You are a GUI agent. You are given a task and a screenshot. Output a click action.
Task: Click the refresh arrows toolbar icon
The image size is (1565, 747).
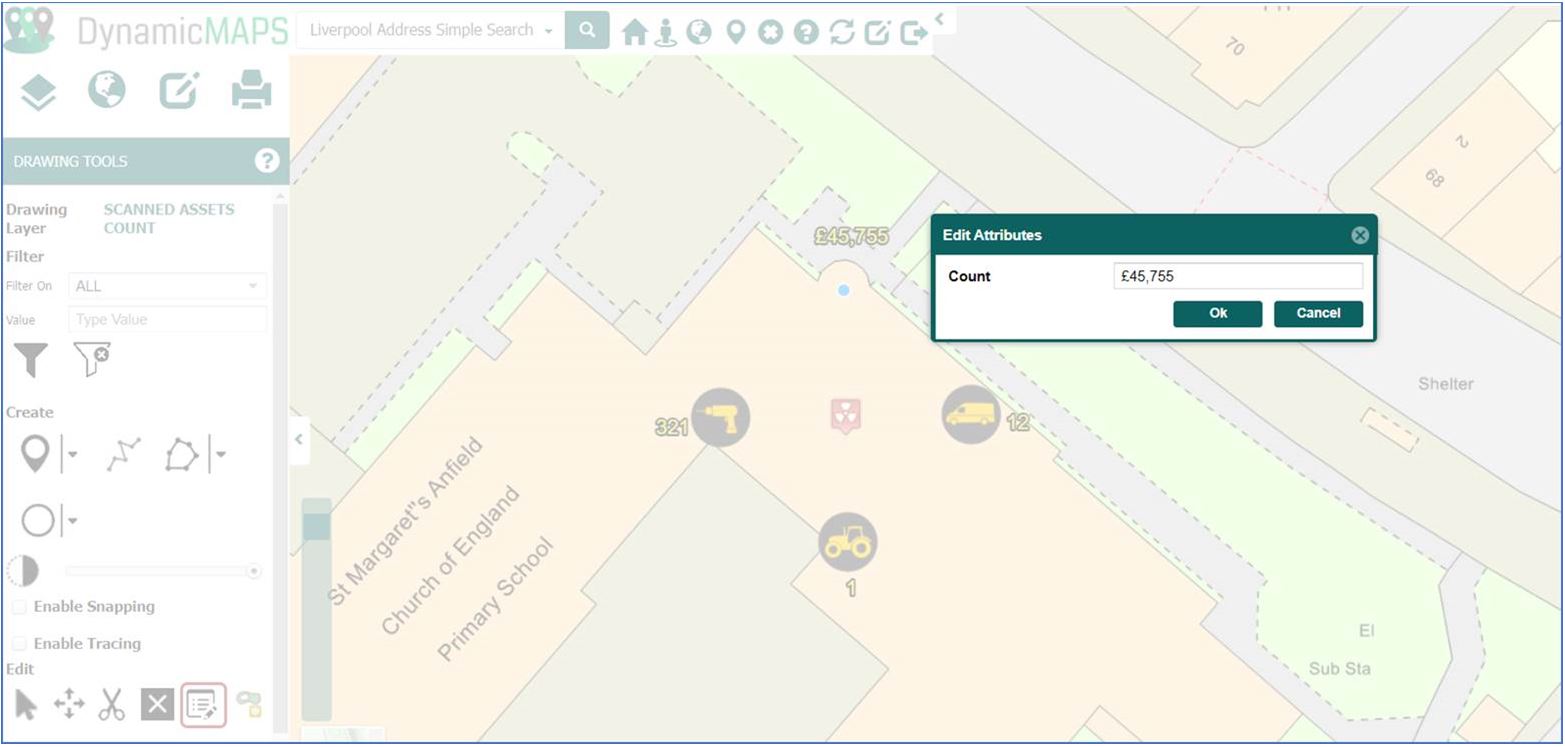pos(842,32)
